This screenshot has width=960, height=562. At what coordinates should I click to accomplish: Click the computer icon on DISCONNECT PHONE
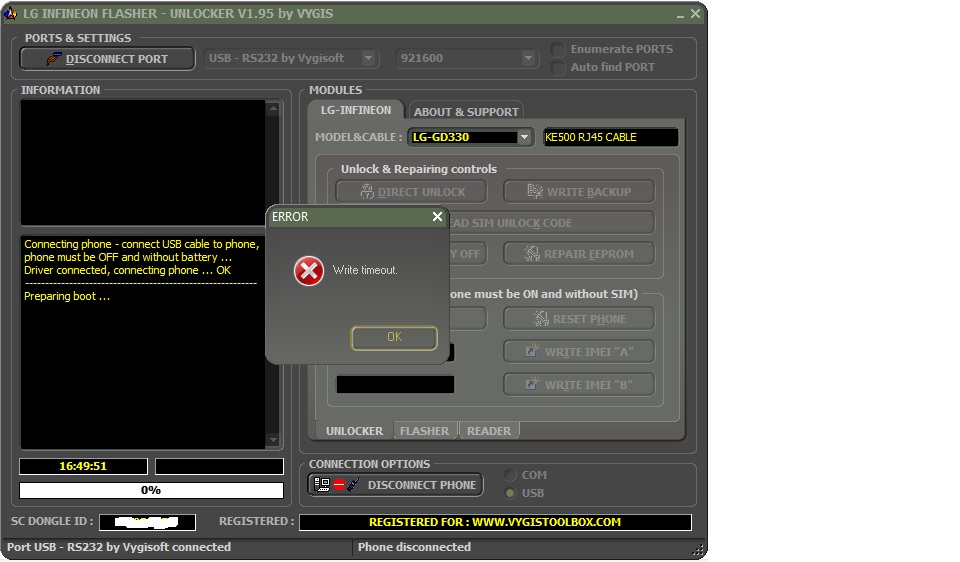coord(321,485)
